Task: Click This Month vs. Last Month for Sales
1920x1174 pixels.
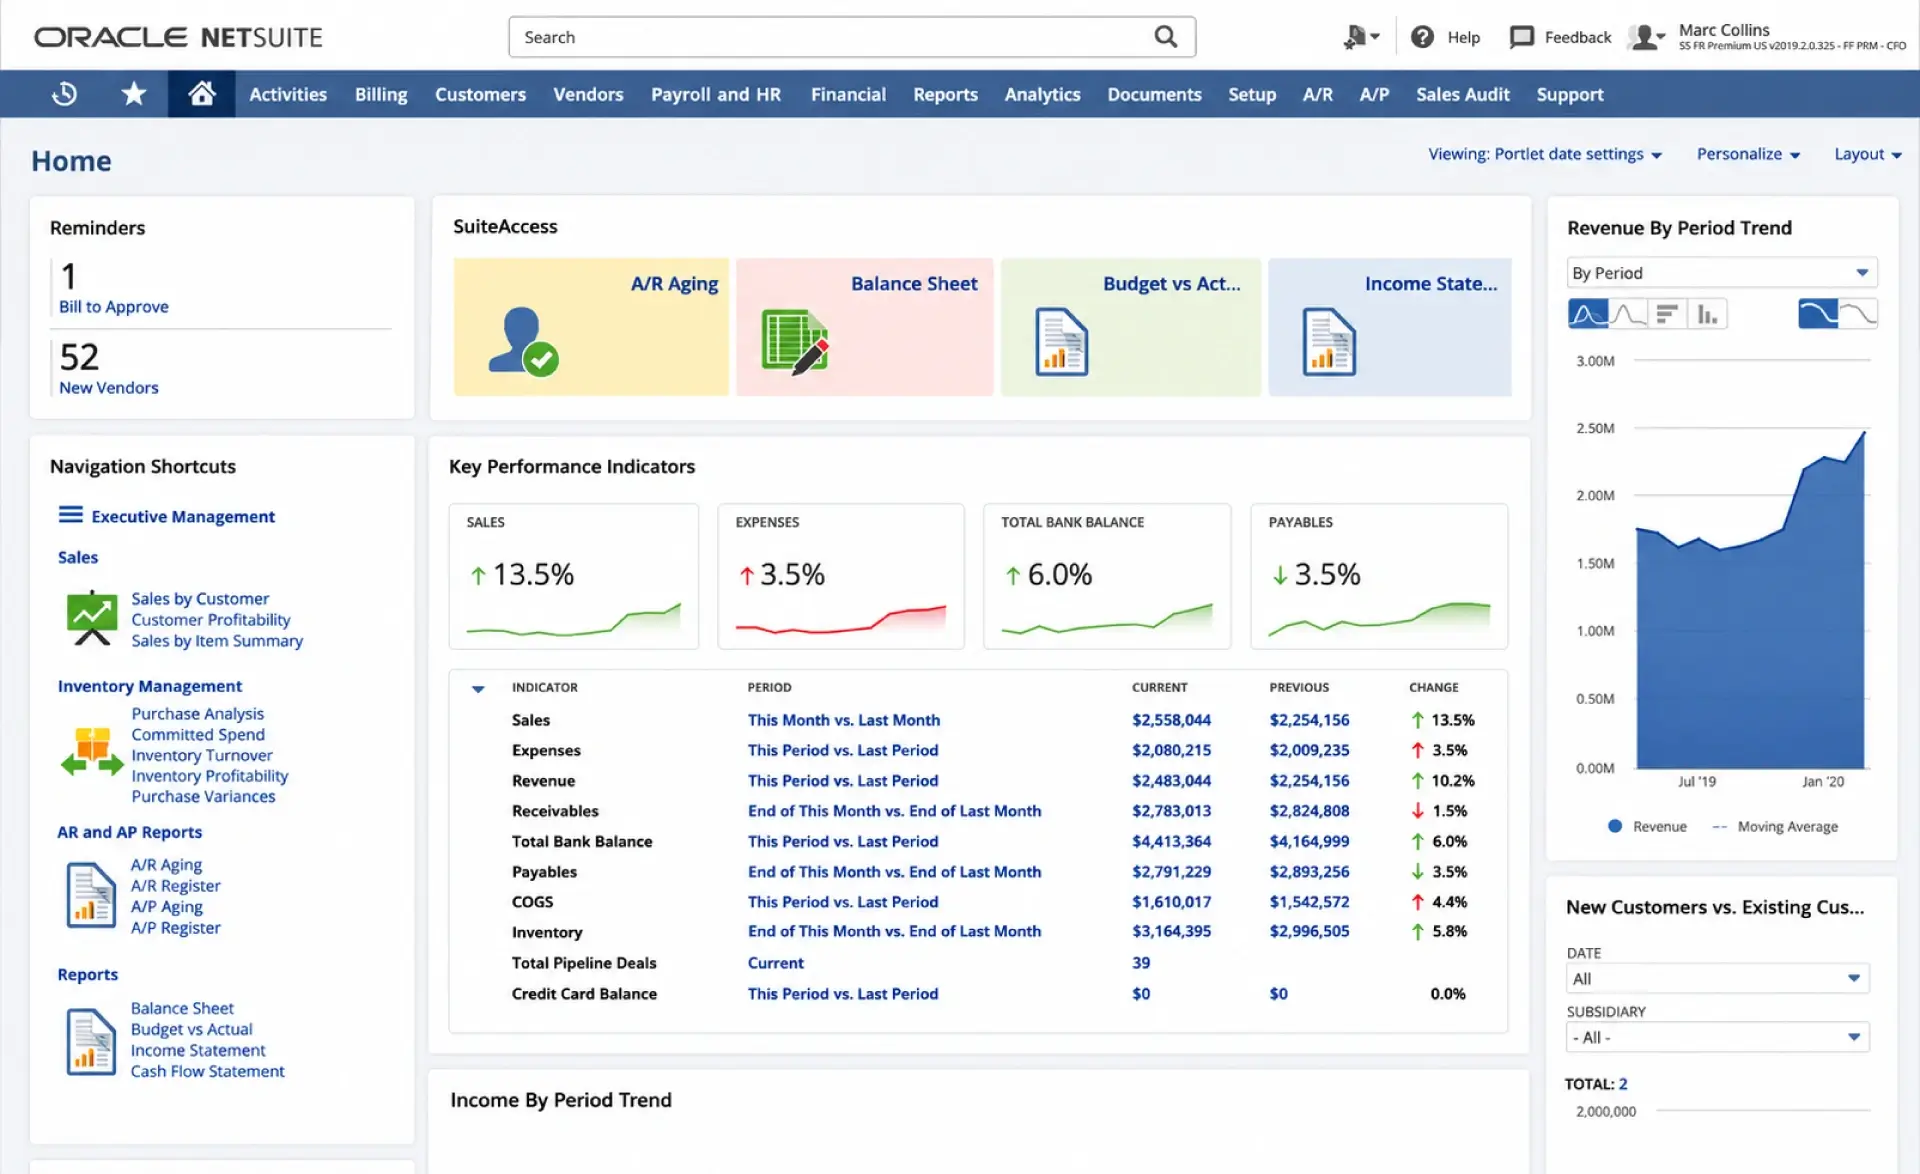Action: tap(843, 720)
